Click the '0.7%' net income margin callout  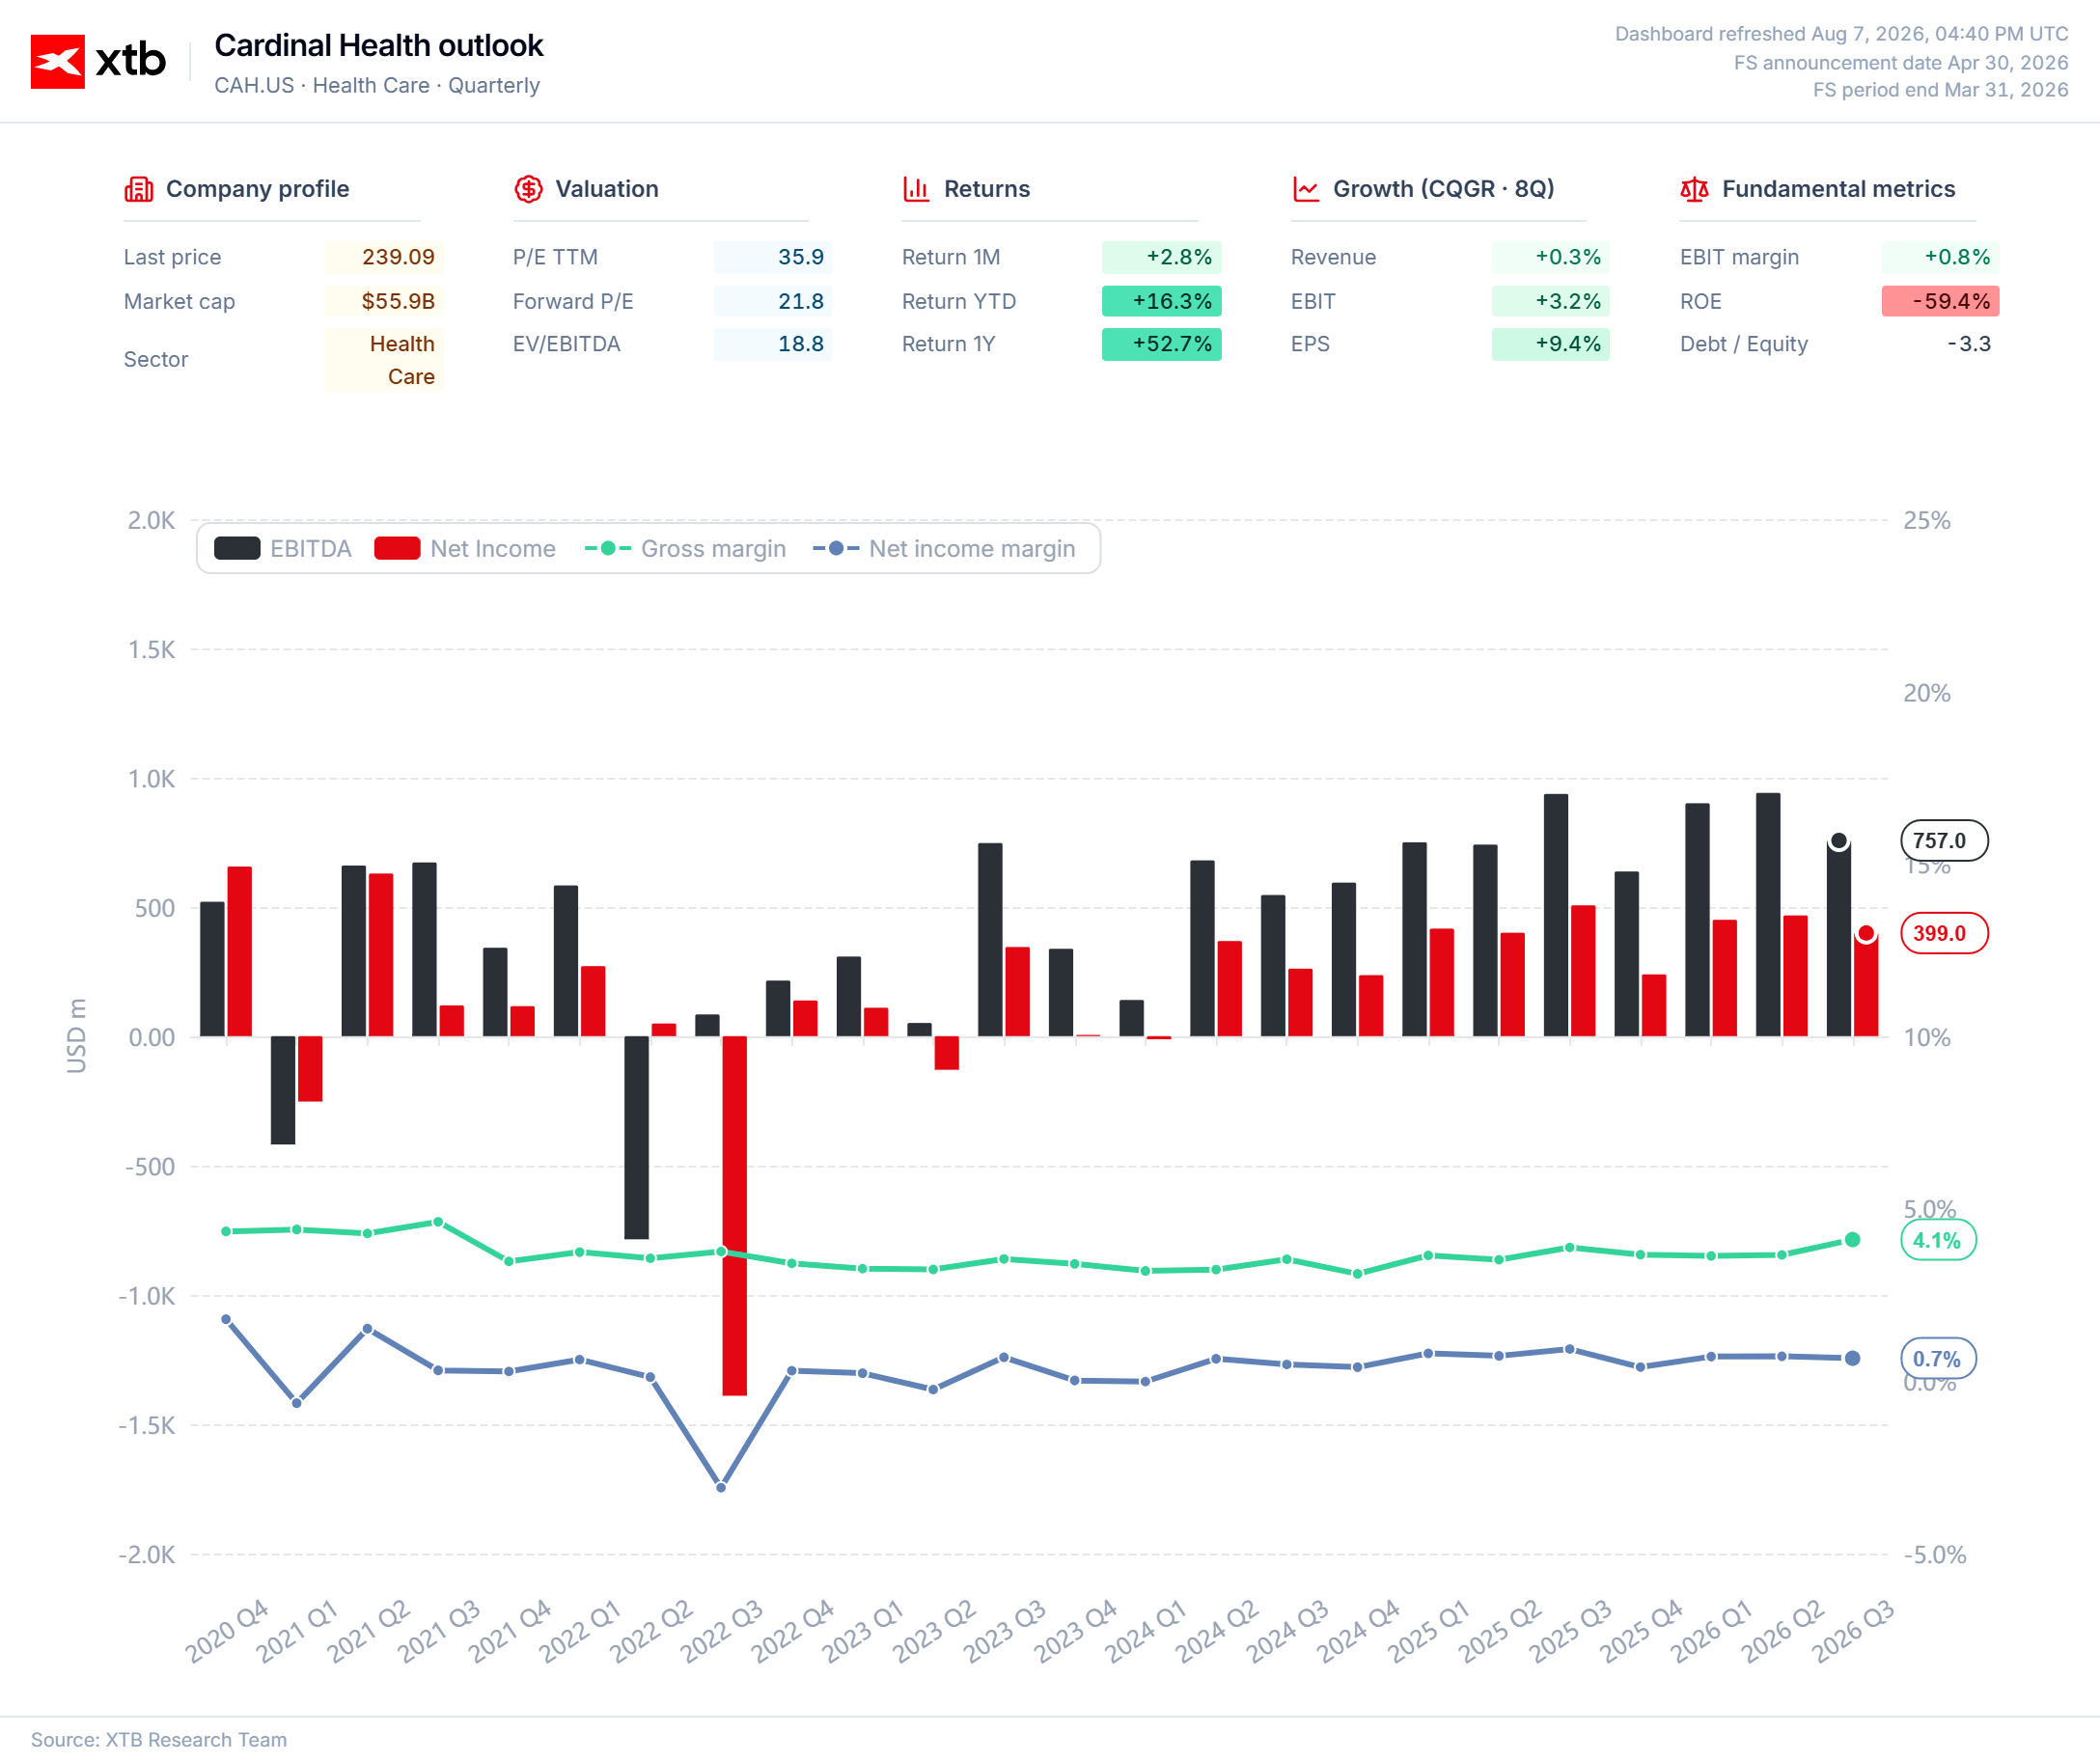tap(1938, 1358)
